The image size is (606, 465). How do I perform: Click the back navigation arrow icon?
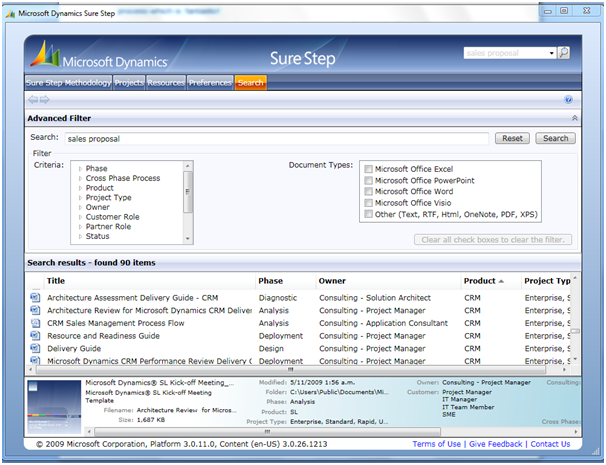coord(33,100)
